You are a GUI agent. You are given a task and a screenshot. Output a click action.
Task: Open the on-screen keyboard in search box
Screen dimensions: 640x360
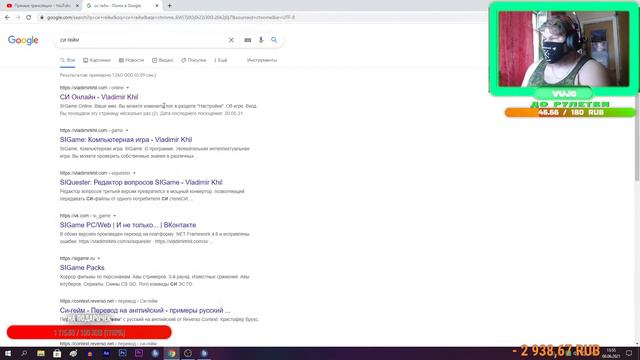248,40
